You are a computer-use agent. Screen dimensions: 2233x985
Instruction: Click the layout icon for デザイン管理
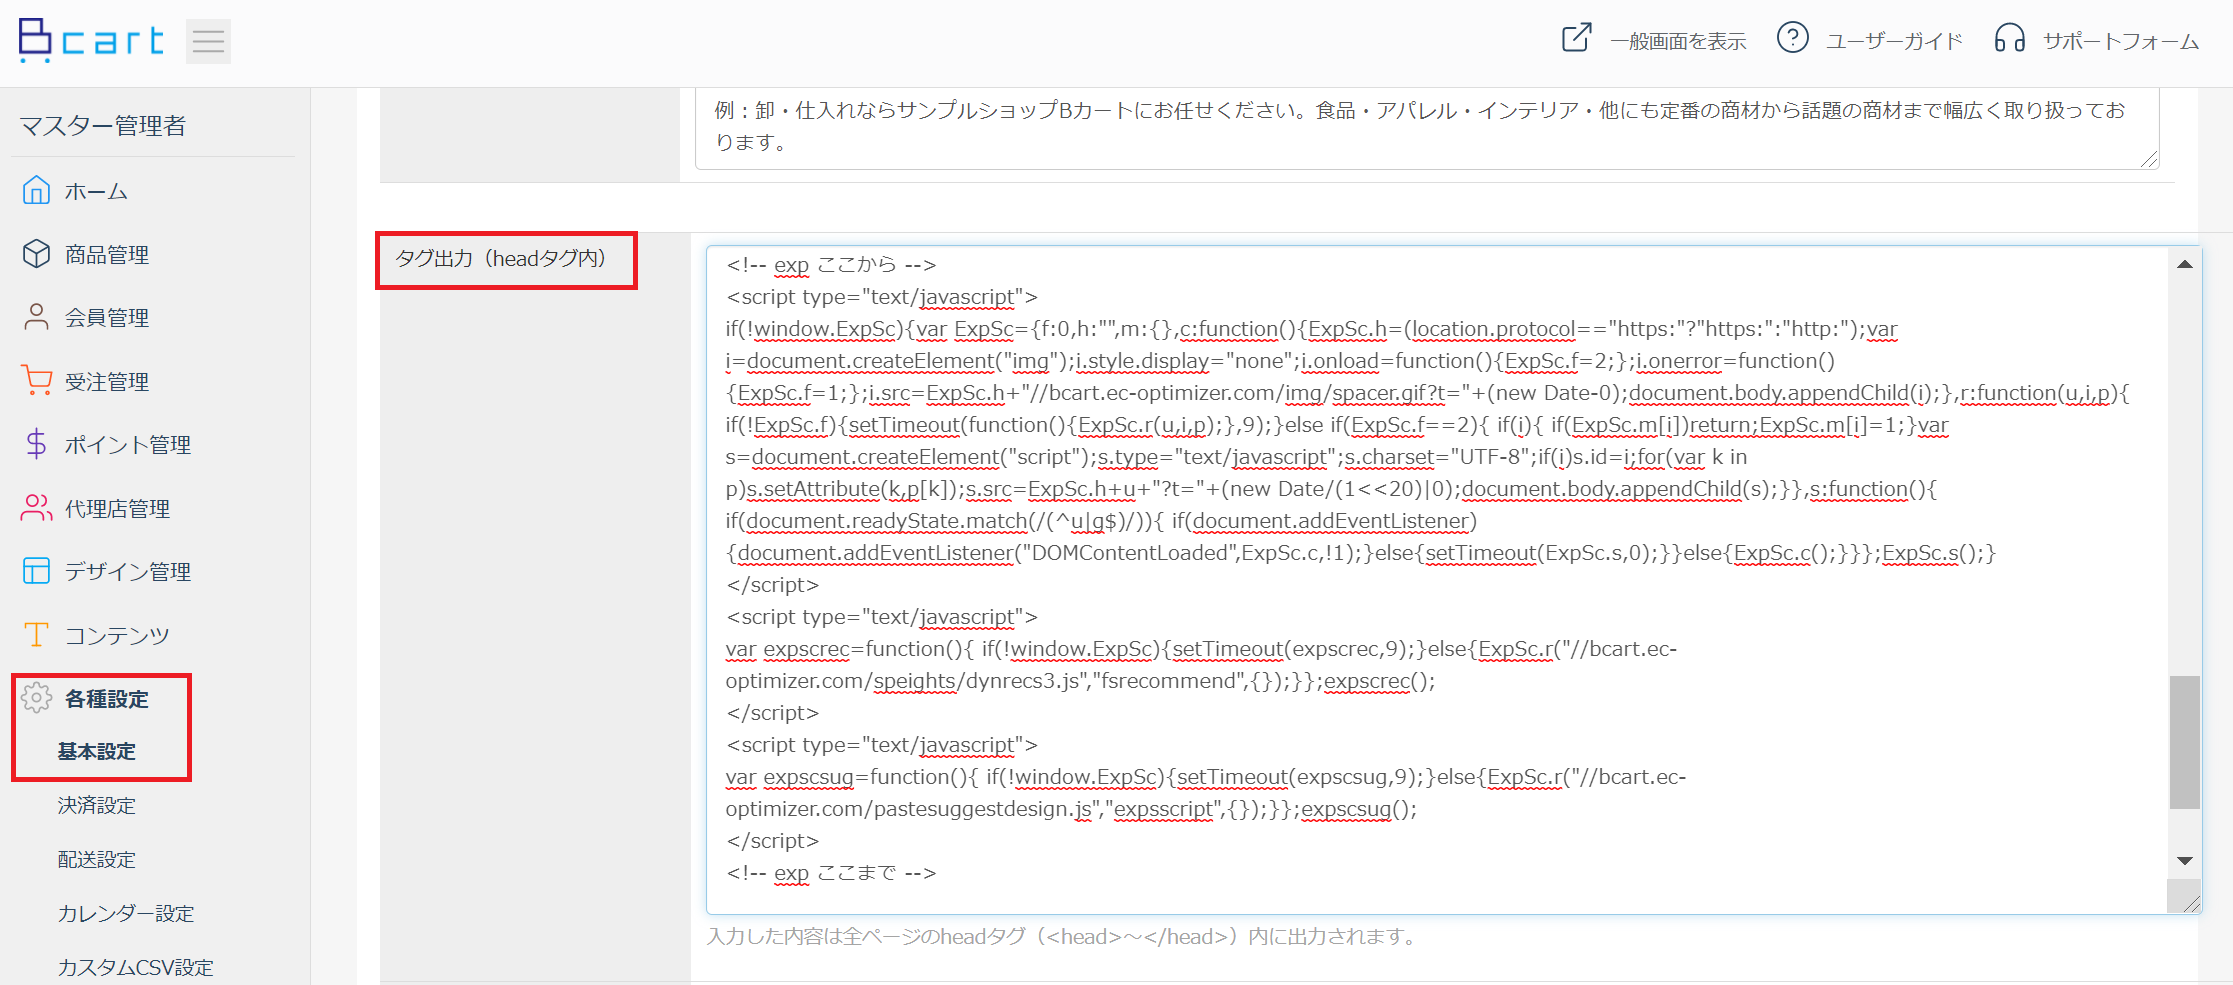[x=36, y=571]
